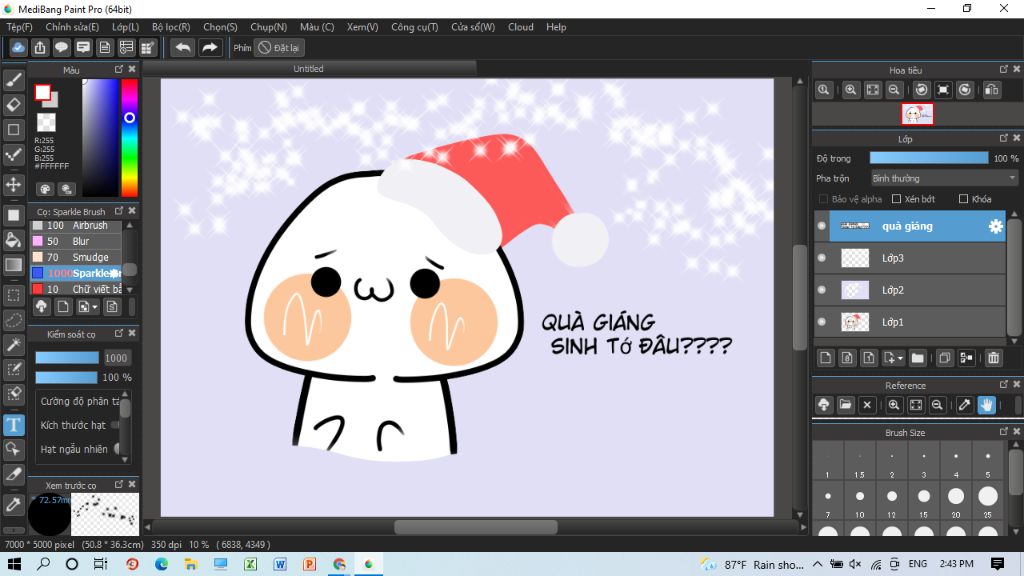The width and height of the screenshot is (1024, 576).
Task: Click the cloud save icon in toolbar
Action: (x=18, y=48)
